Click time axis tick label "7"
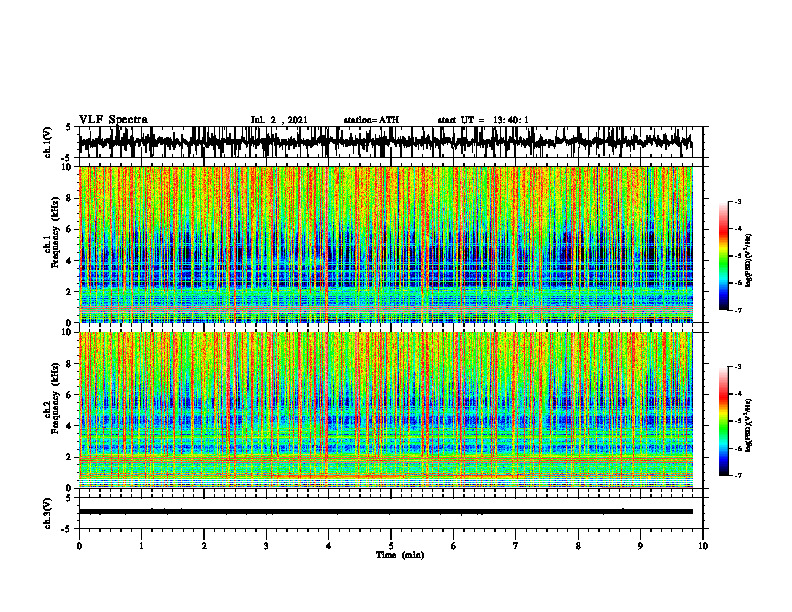The height and width of the screenshot is (612, 792). pyautogui.click(x=516, y=546)
